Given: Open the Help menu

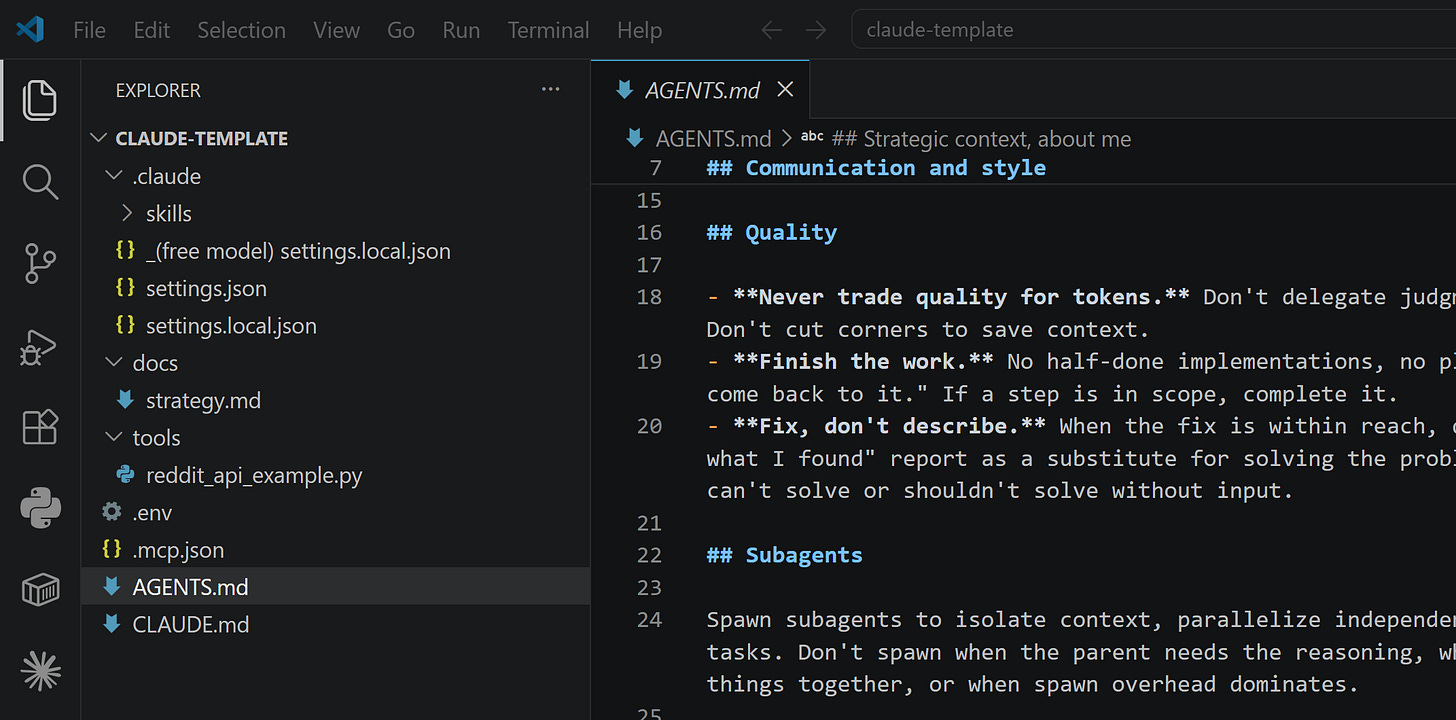Looking at the screenshot, I should [x=639, y=30].
